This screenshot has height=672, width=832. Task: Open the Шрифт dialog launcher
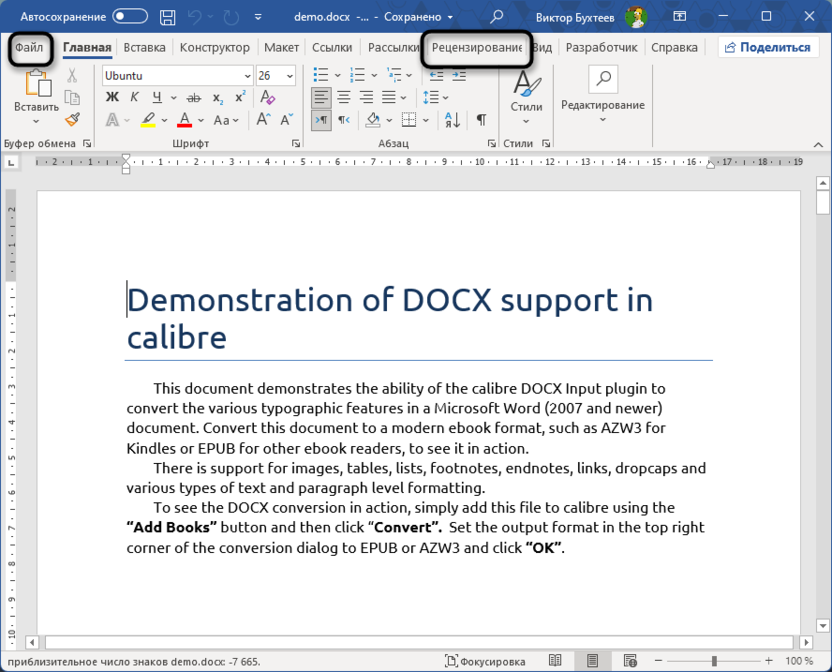tap(296, 143)
